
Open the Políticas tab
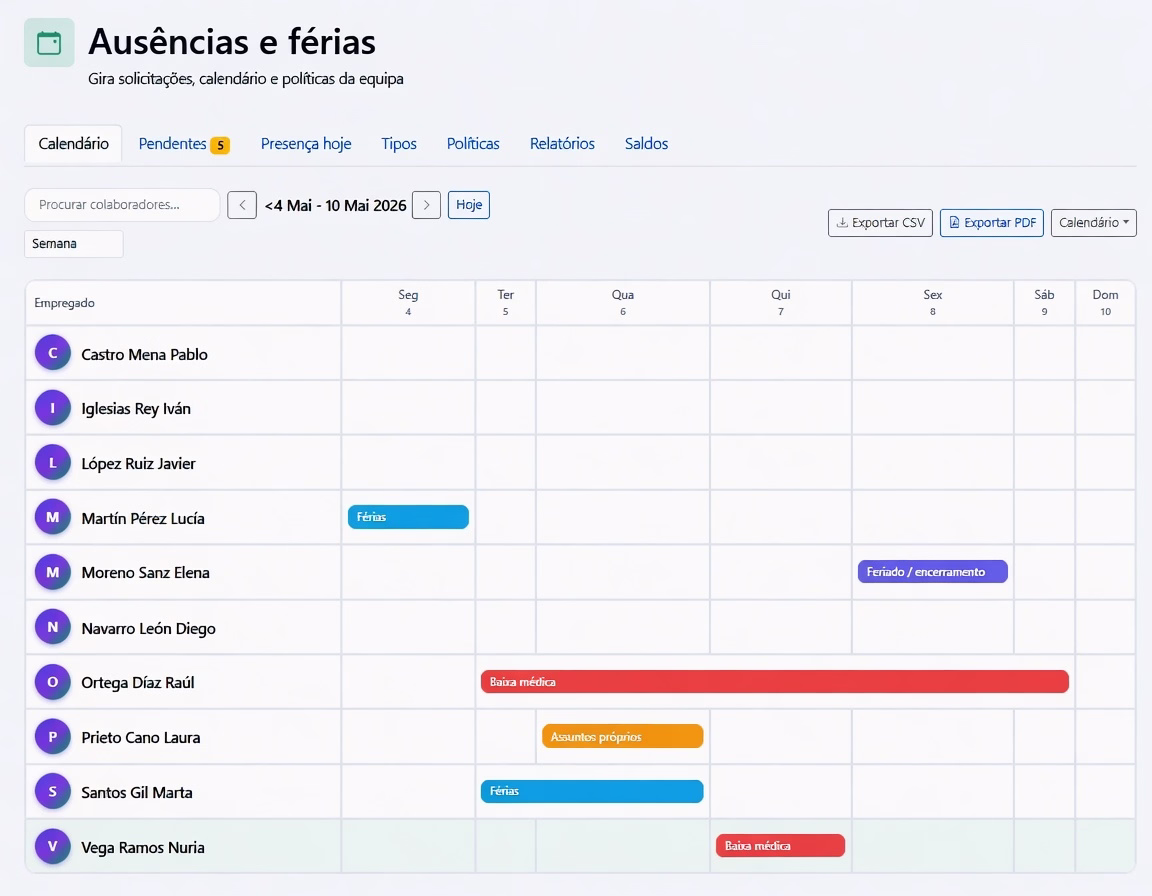(473, 143)
